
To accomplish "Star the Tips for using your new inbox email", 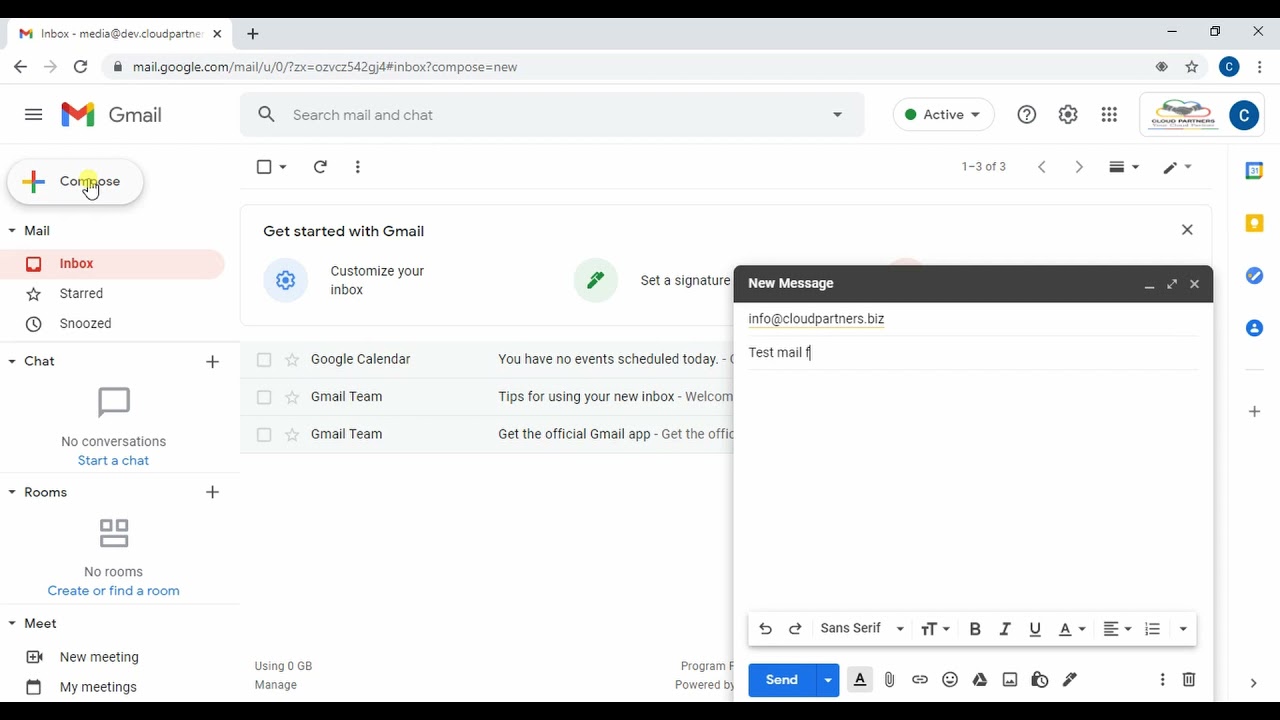I will (292, 397).
